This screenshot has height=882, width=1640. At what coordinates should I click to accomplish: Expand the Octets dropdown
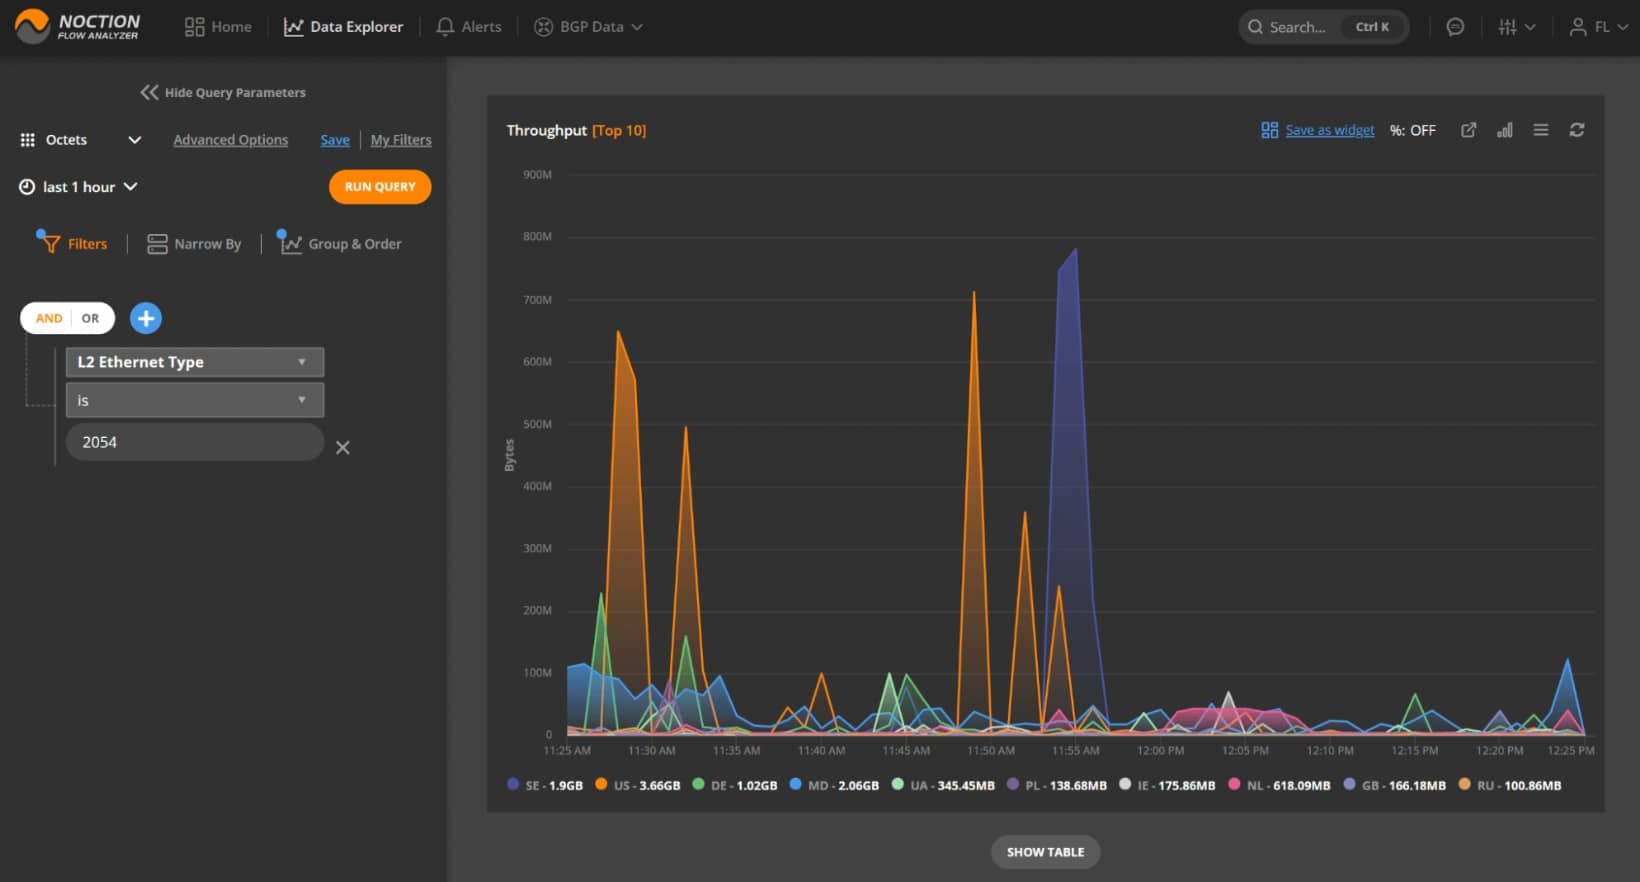[134, 140]
